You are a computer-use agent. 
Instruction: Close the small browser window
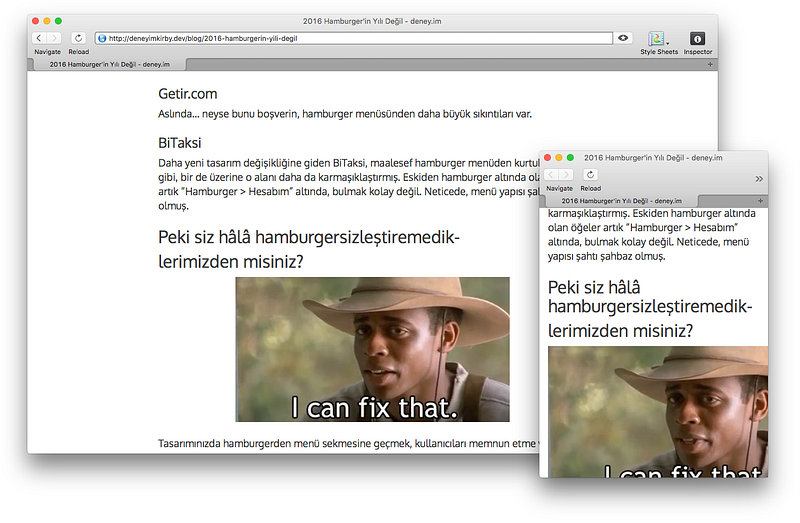tap(547, 158)
